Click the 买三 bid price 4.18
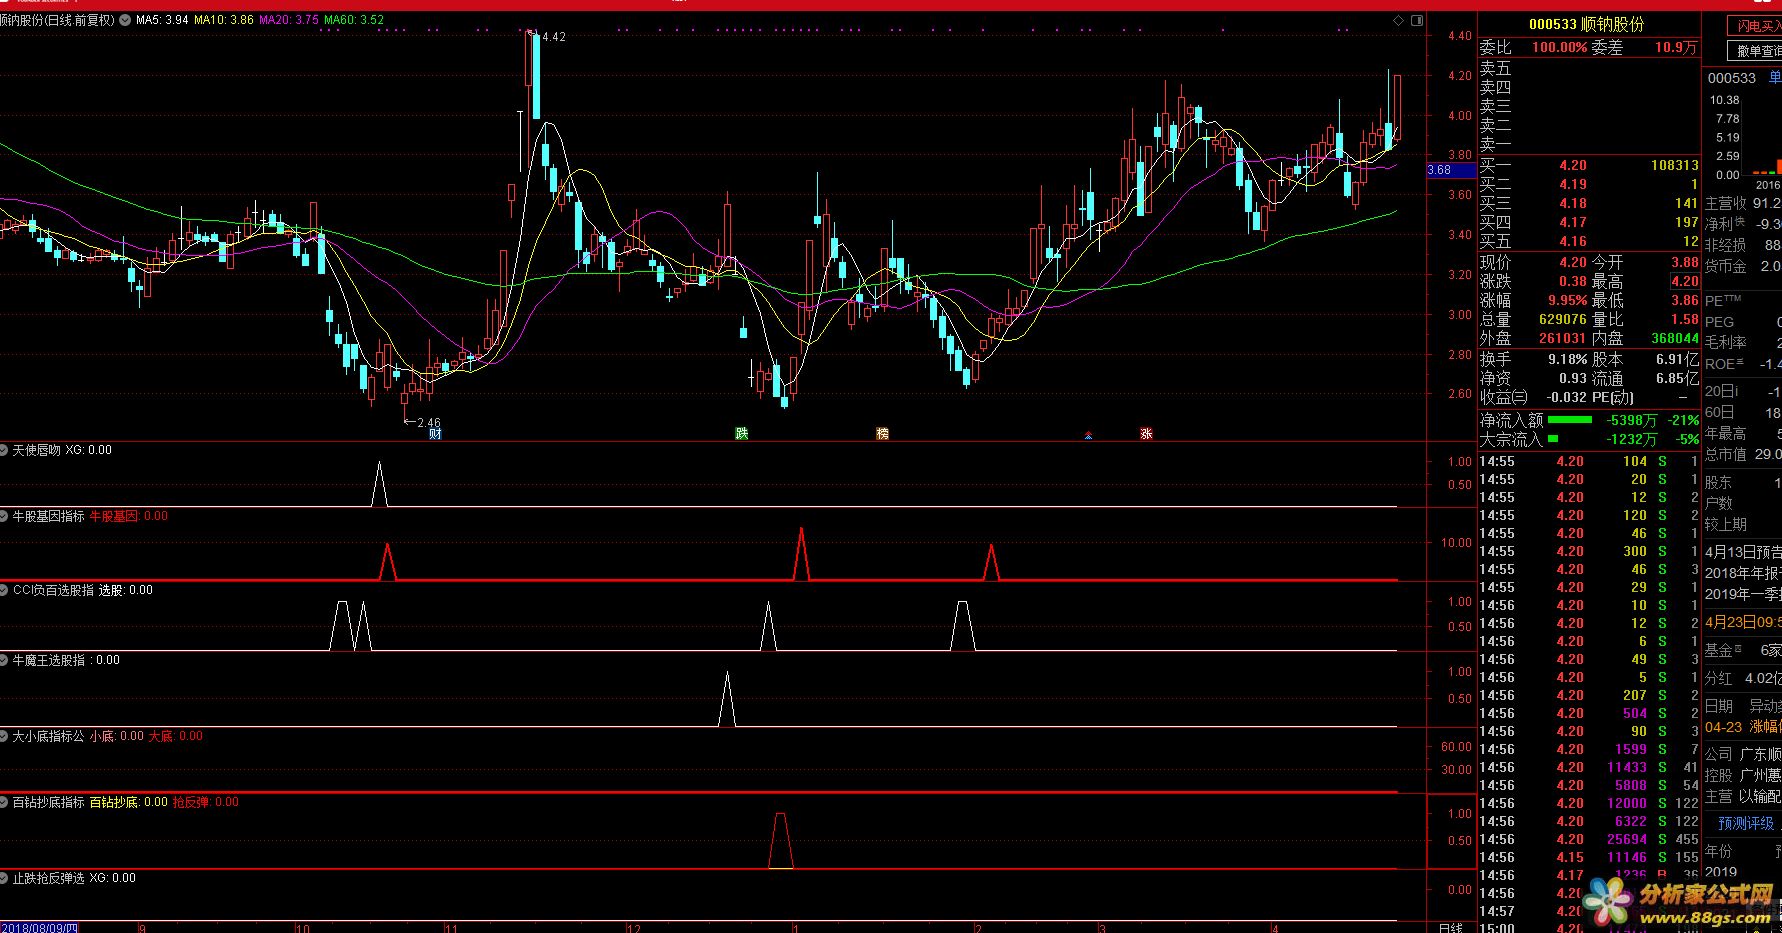The height and width of the screenshot is (933, 1782). [x=1572, y=203]
